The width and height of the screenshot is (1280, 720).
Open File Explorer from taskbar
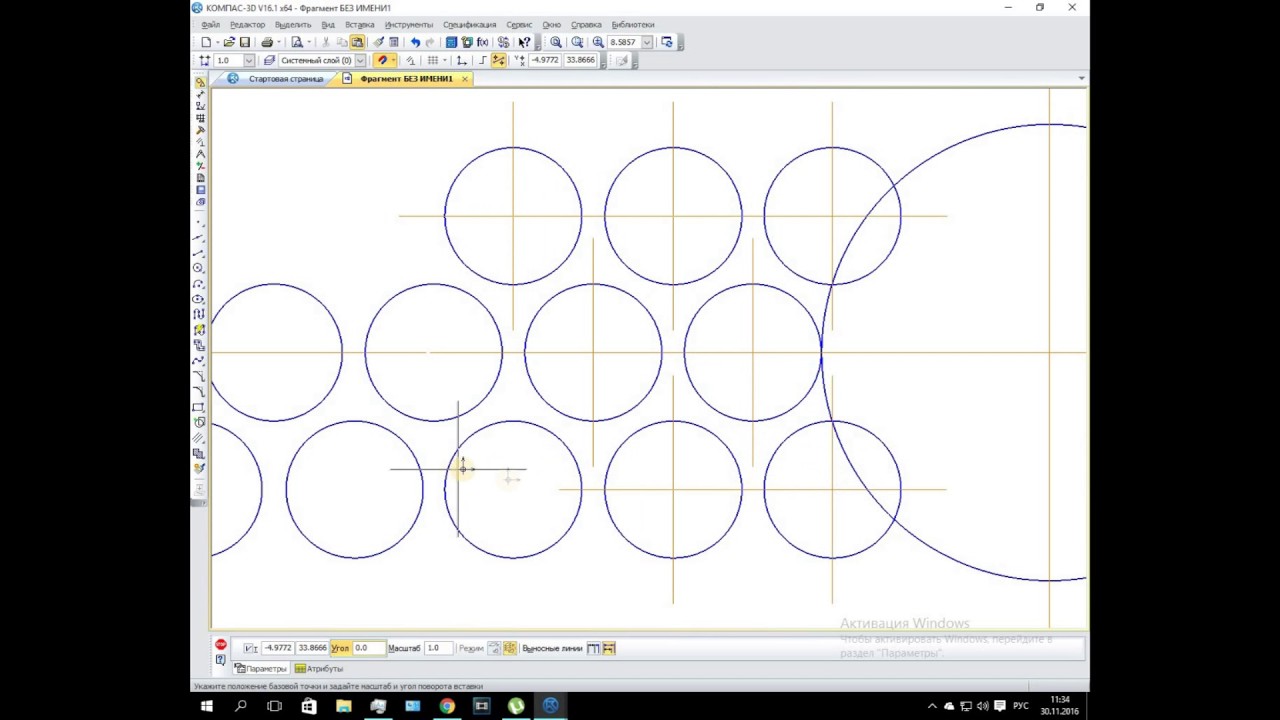point(343,706)
